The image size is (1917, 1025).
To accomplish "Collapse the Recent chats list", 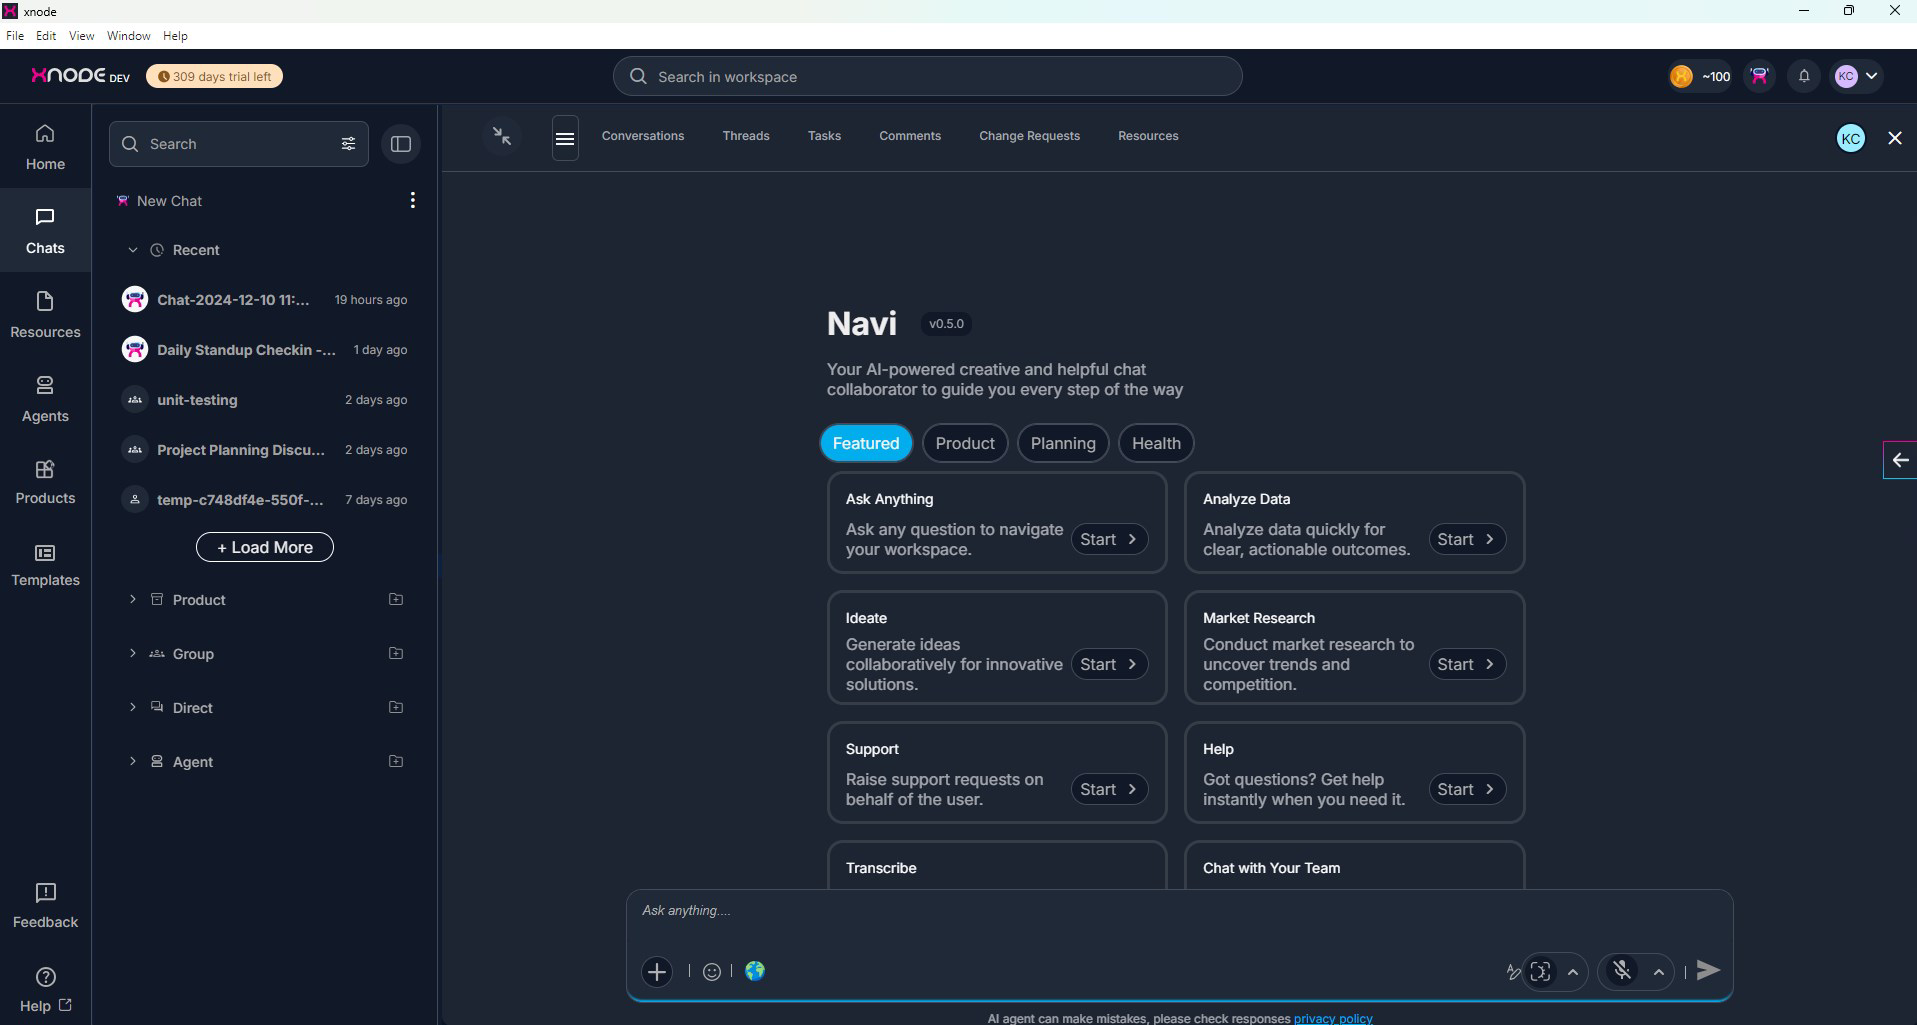I will pyautogui.click(x=132, y=250).
